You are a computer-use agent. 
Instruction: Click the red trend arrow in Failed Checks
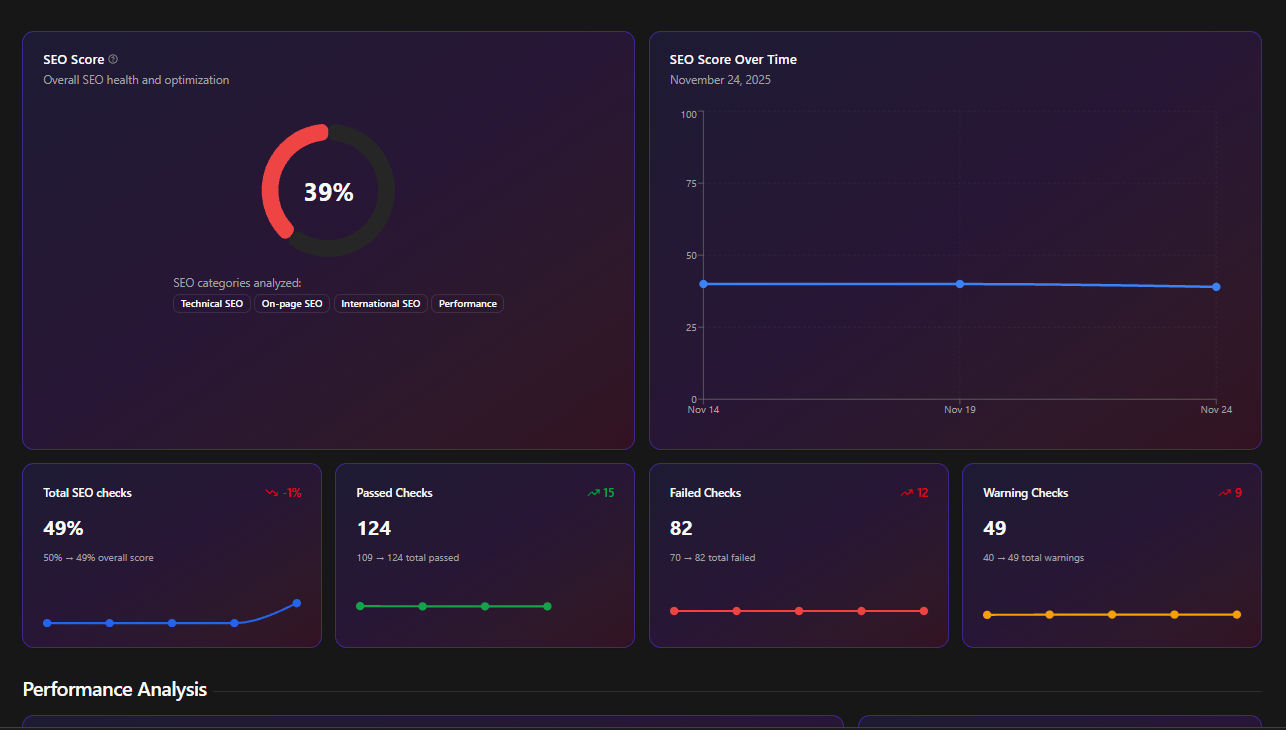pos(907,493)
